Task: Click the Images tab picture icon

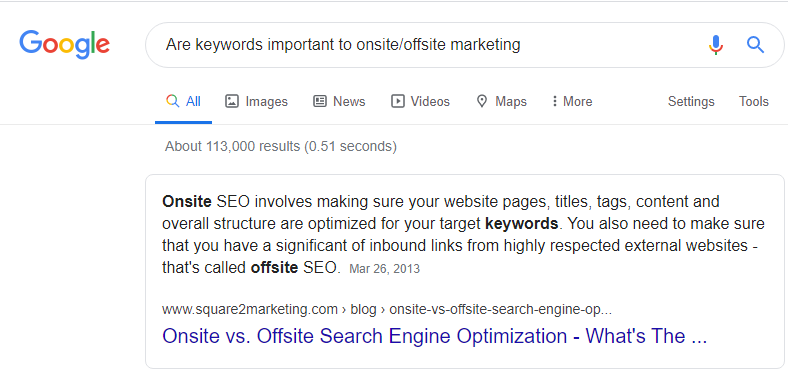Action: 232,102
